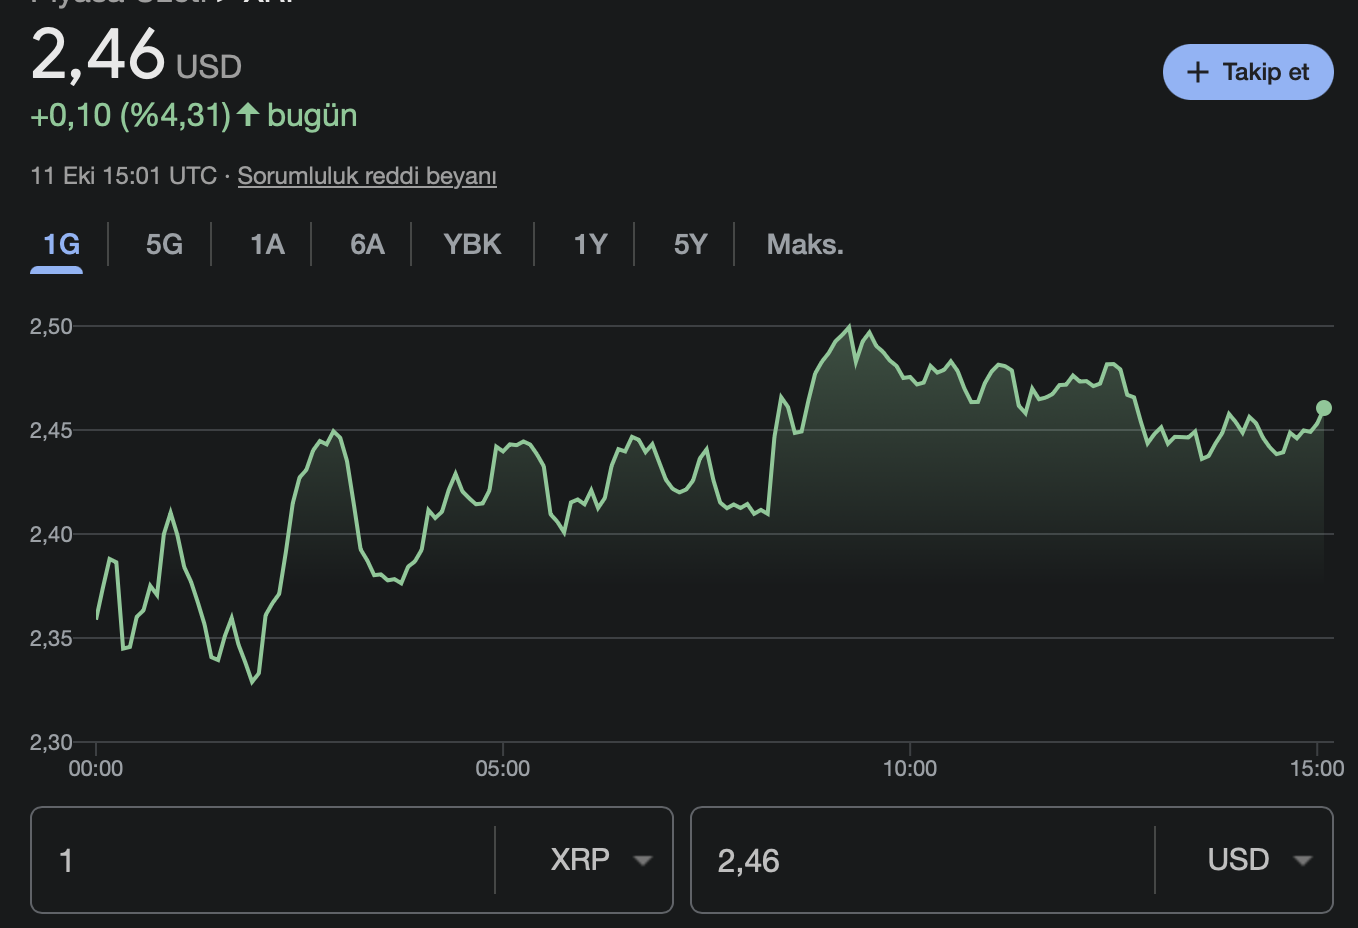This screenshot has width=1358, height=928.
Task: Show the Maks. full history range
Action: [805, 245]
